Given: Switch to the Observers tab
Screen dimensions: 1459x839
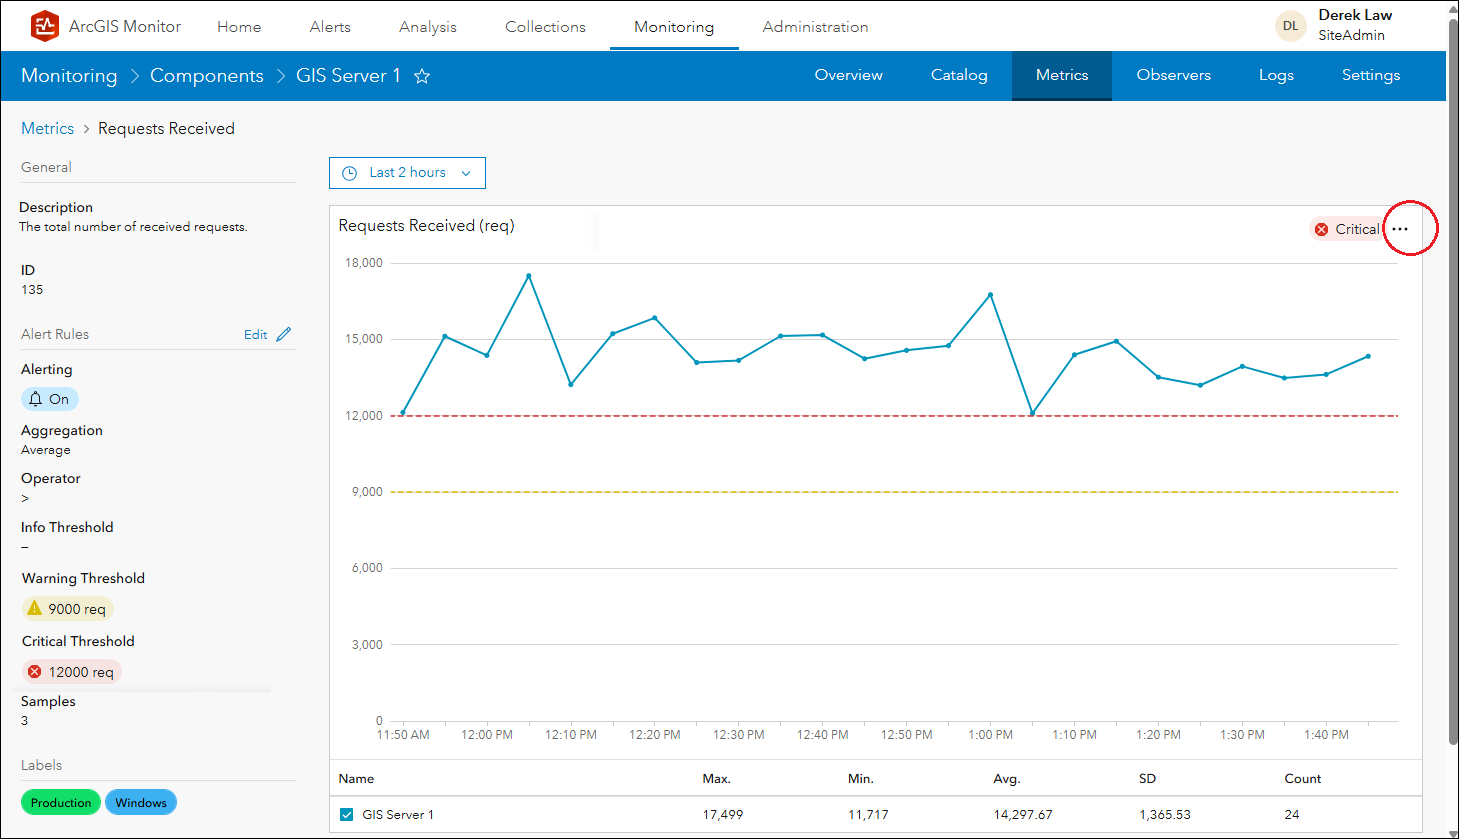Looking at the screenshot, I should click(1173, 75).
